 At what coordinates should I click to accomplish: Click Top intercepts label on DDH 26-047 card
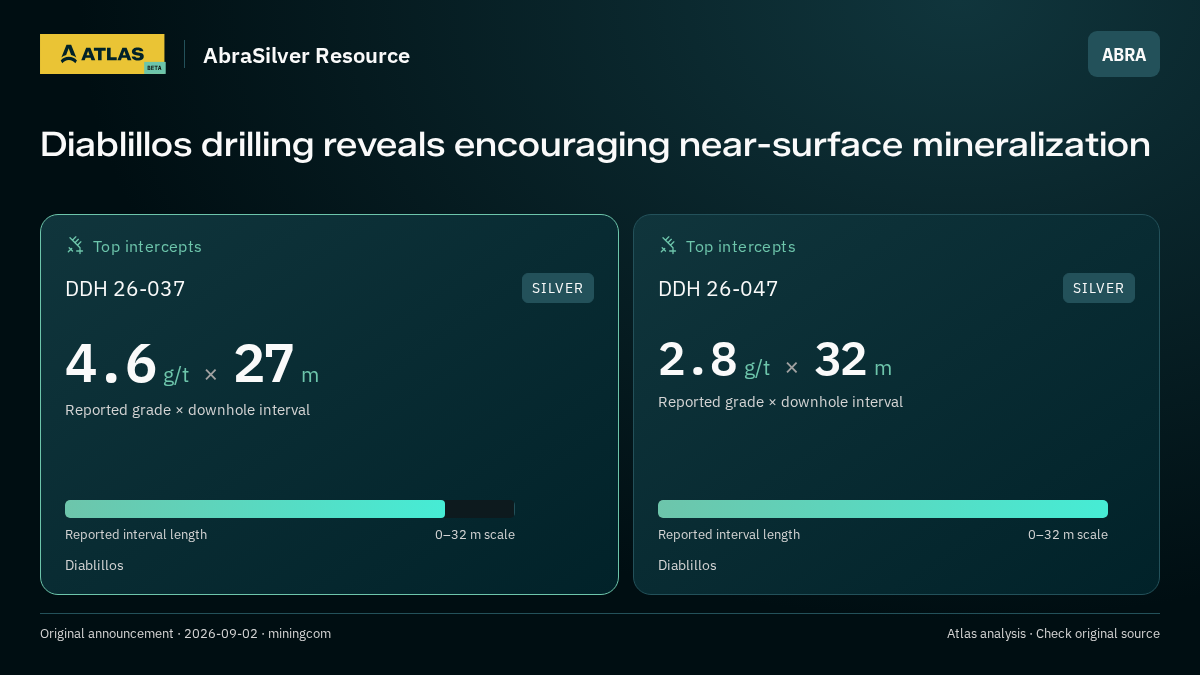740,246
